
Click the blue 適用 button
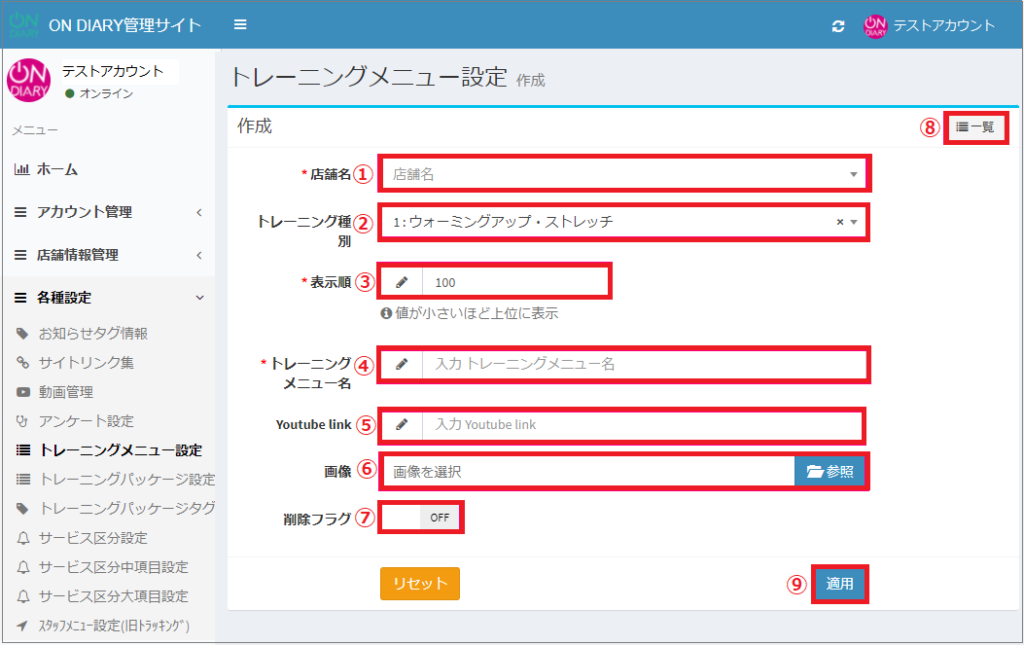click(x=839, y=584)
